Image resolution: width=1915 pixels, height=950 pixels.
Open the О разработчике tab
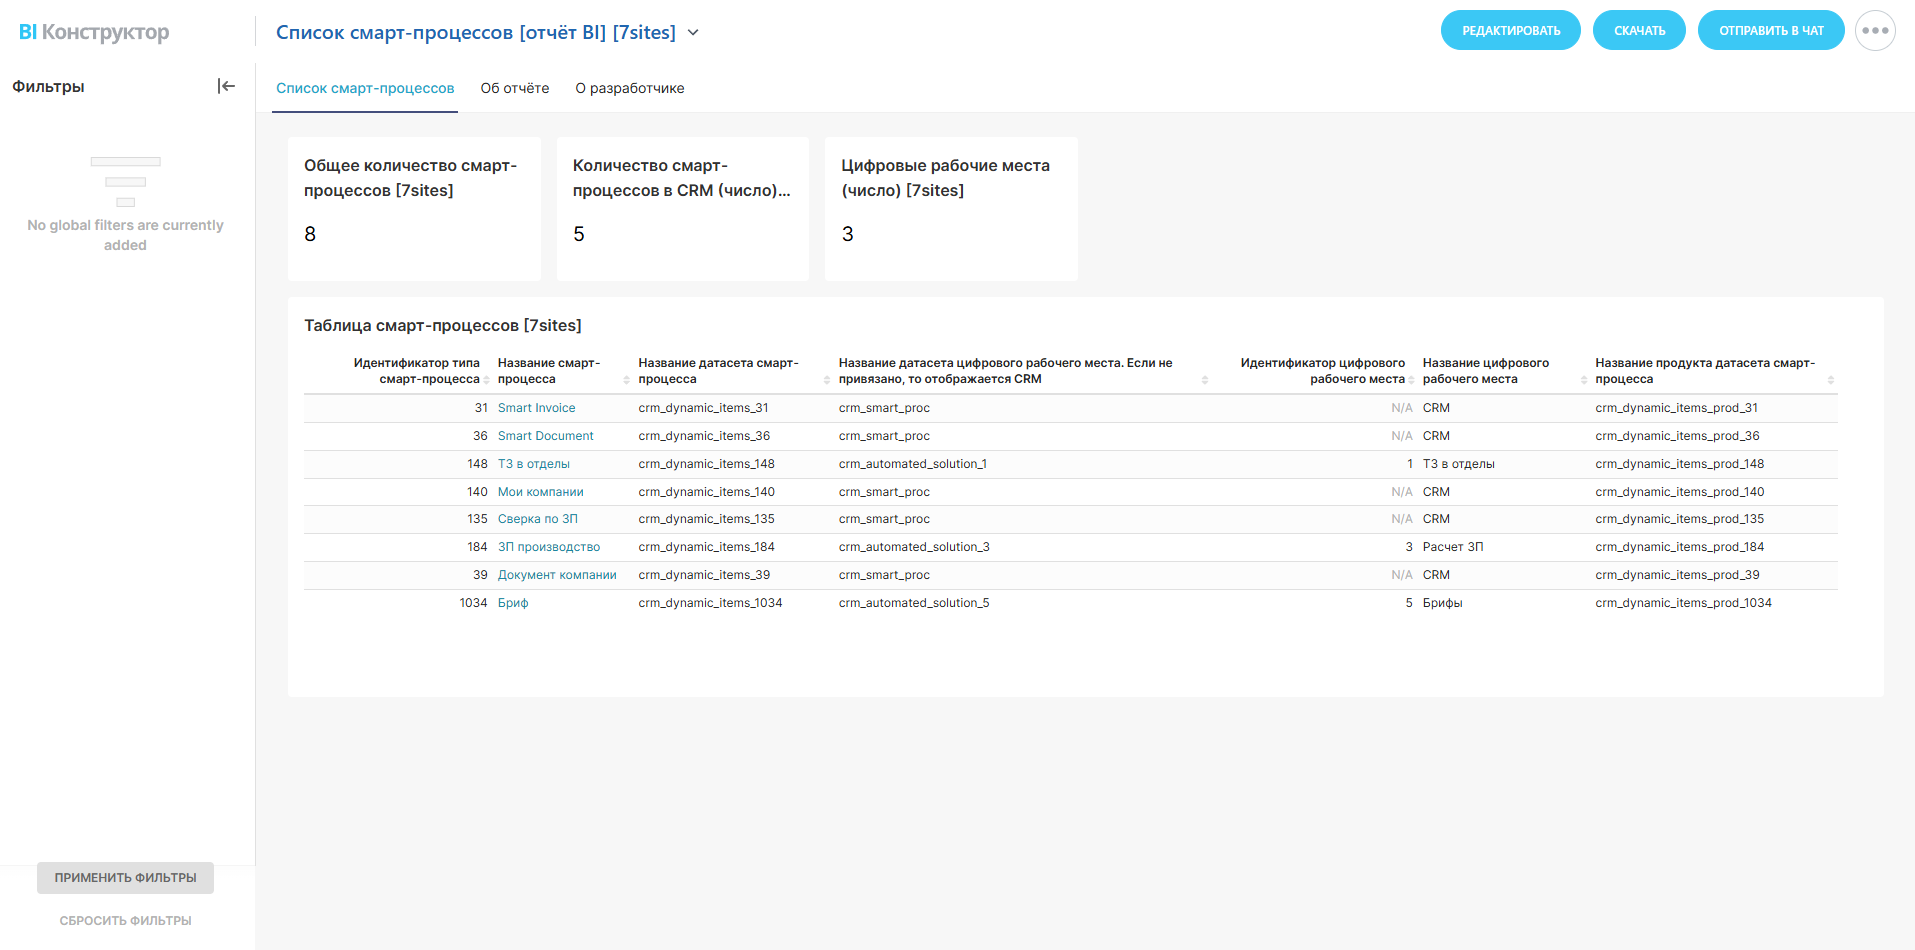pos(629,88)
